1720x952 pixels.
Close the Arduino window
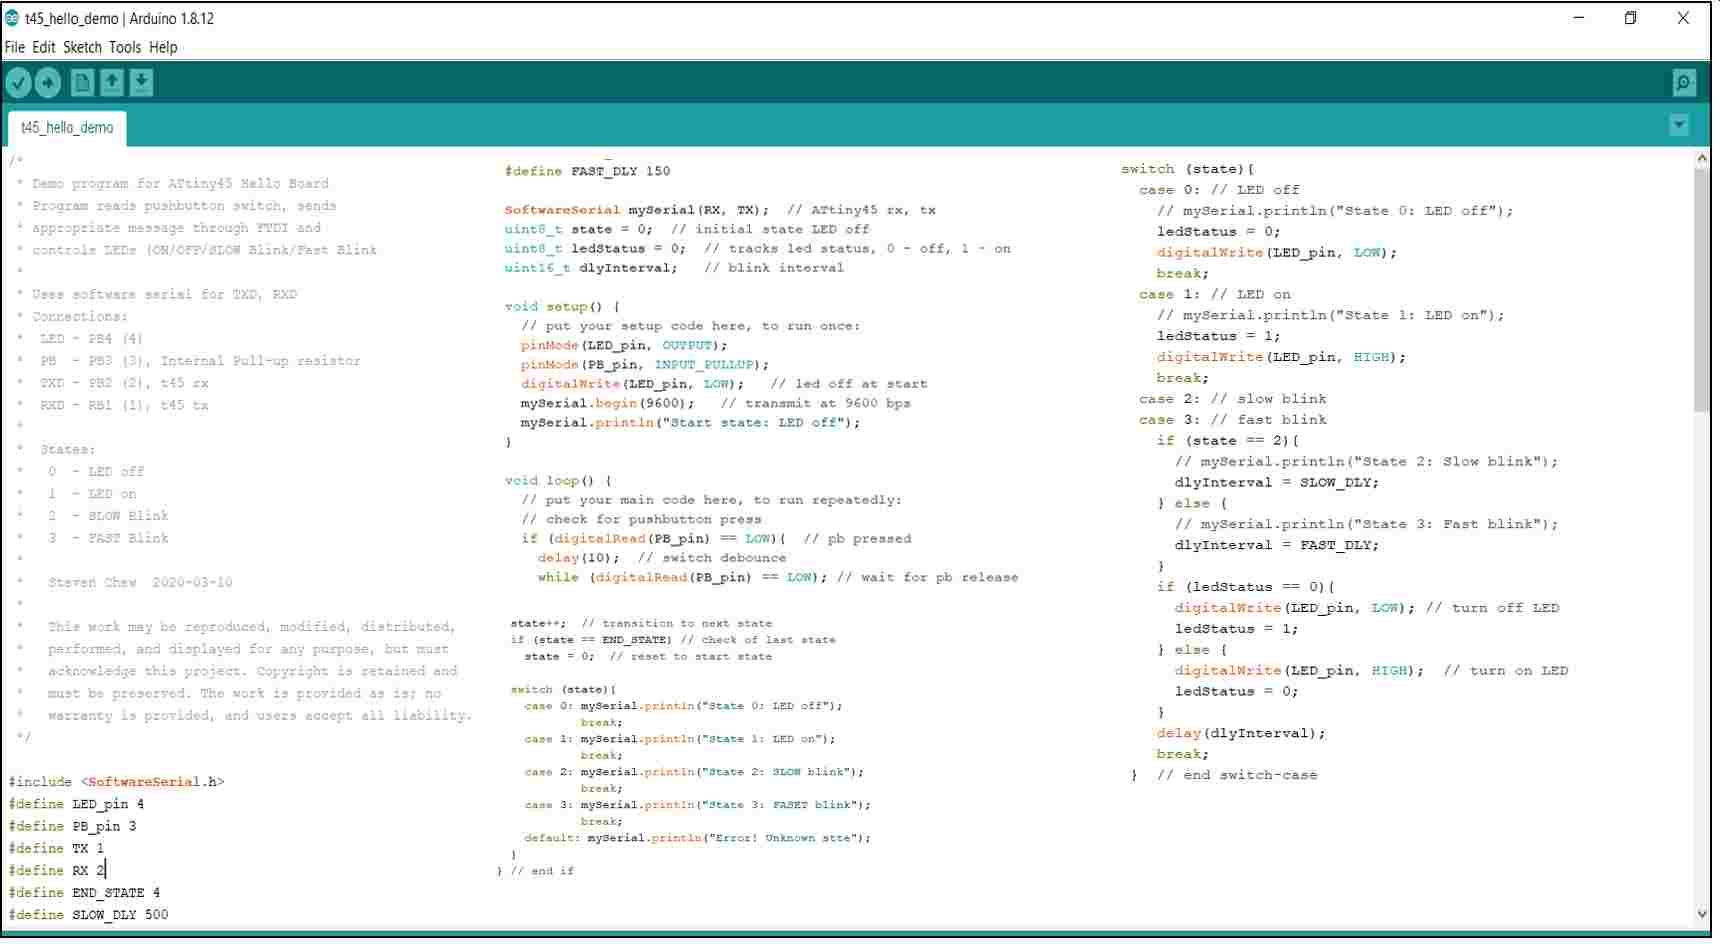tap(1683, 18)
